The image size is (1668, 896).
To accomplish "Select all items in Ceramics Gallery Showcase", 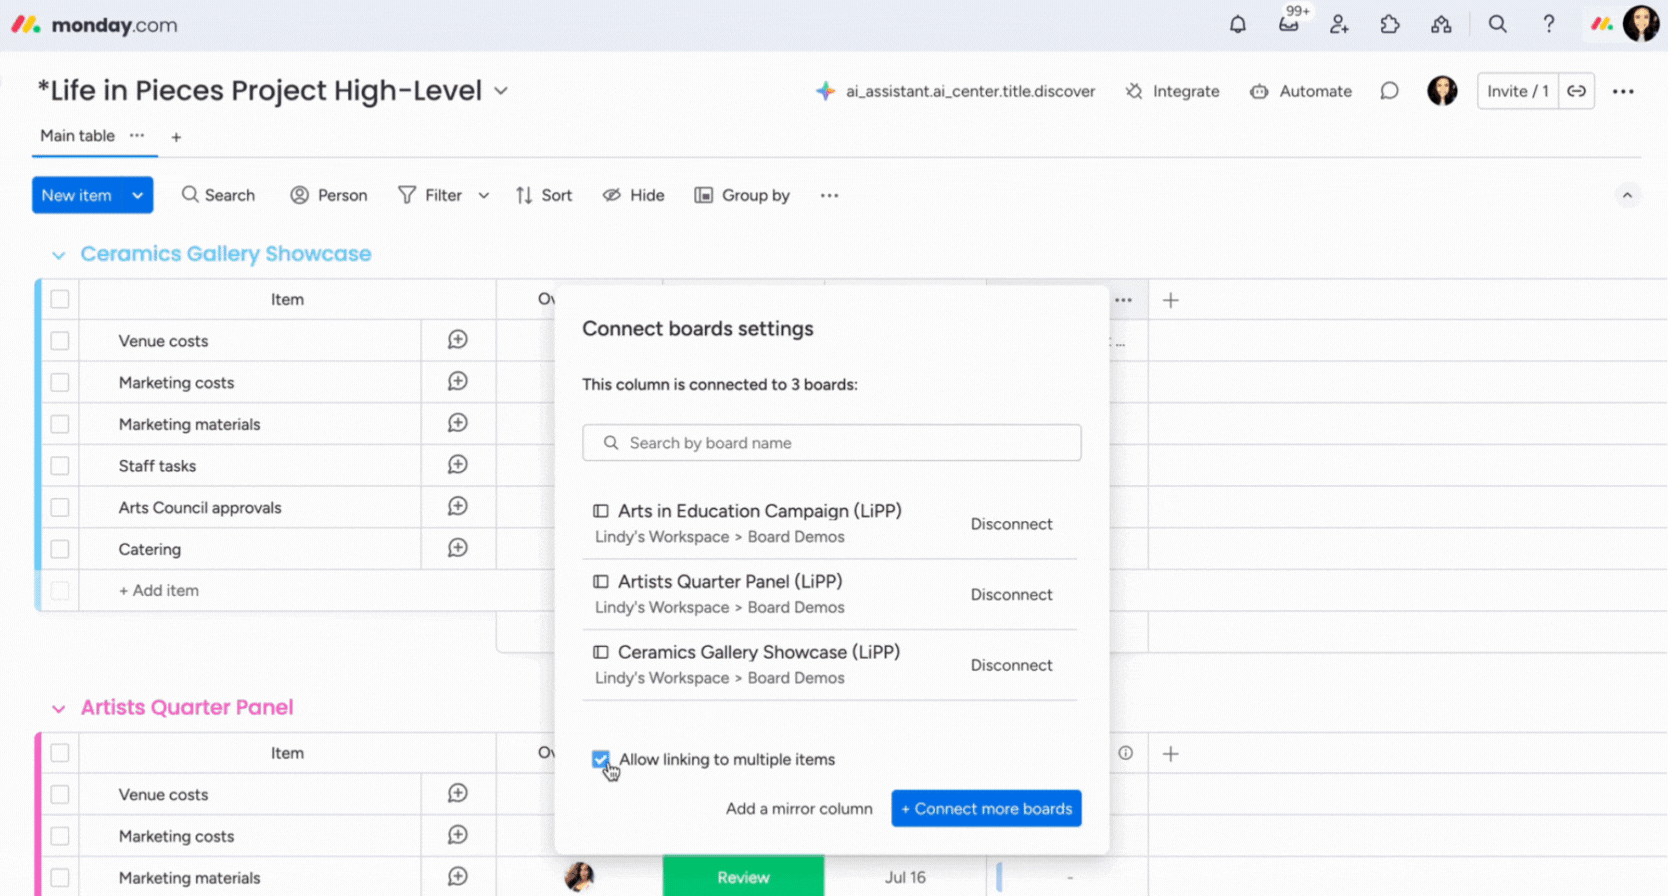I will pyautogui.click(x=60, y=299).
